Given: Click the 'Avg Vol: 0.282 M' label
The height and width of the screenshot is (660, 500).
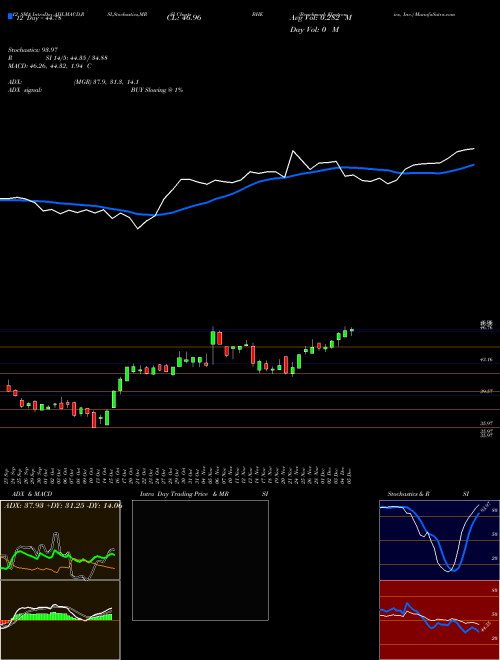Looking at the screenshot, I should click(321, 18).
